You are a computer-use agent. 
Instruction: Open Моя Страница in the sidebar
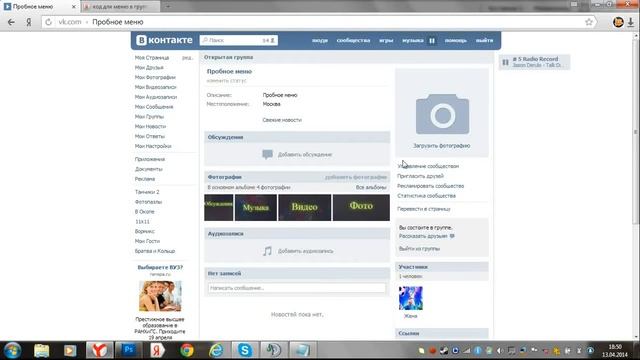point(152,58)
